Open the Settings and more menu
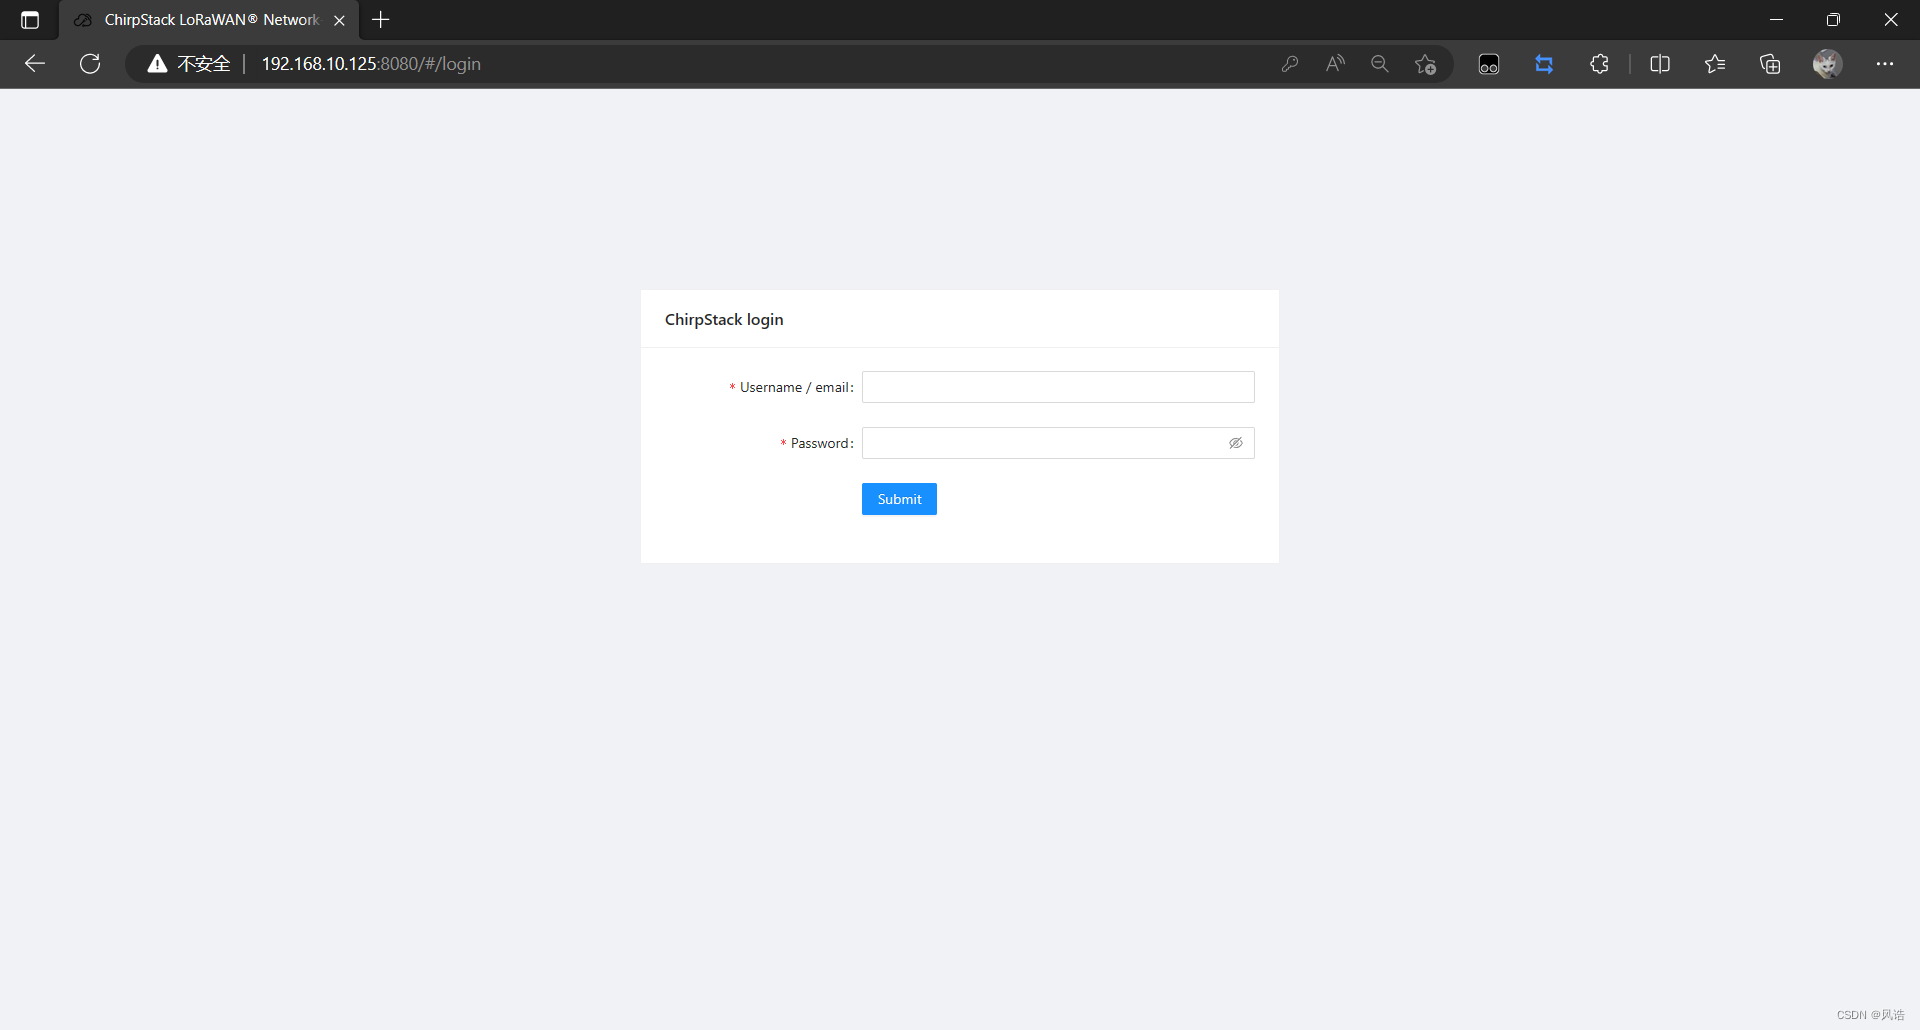1920x1030 pixels. [1885, 64]
